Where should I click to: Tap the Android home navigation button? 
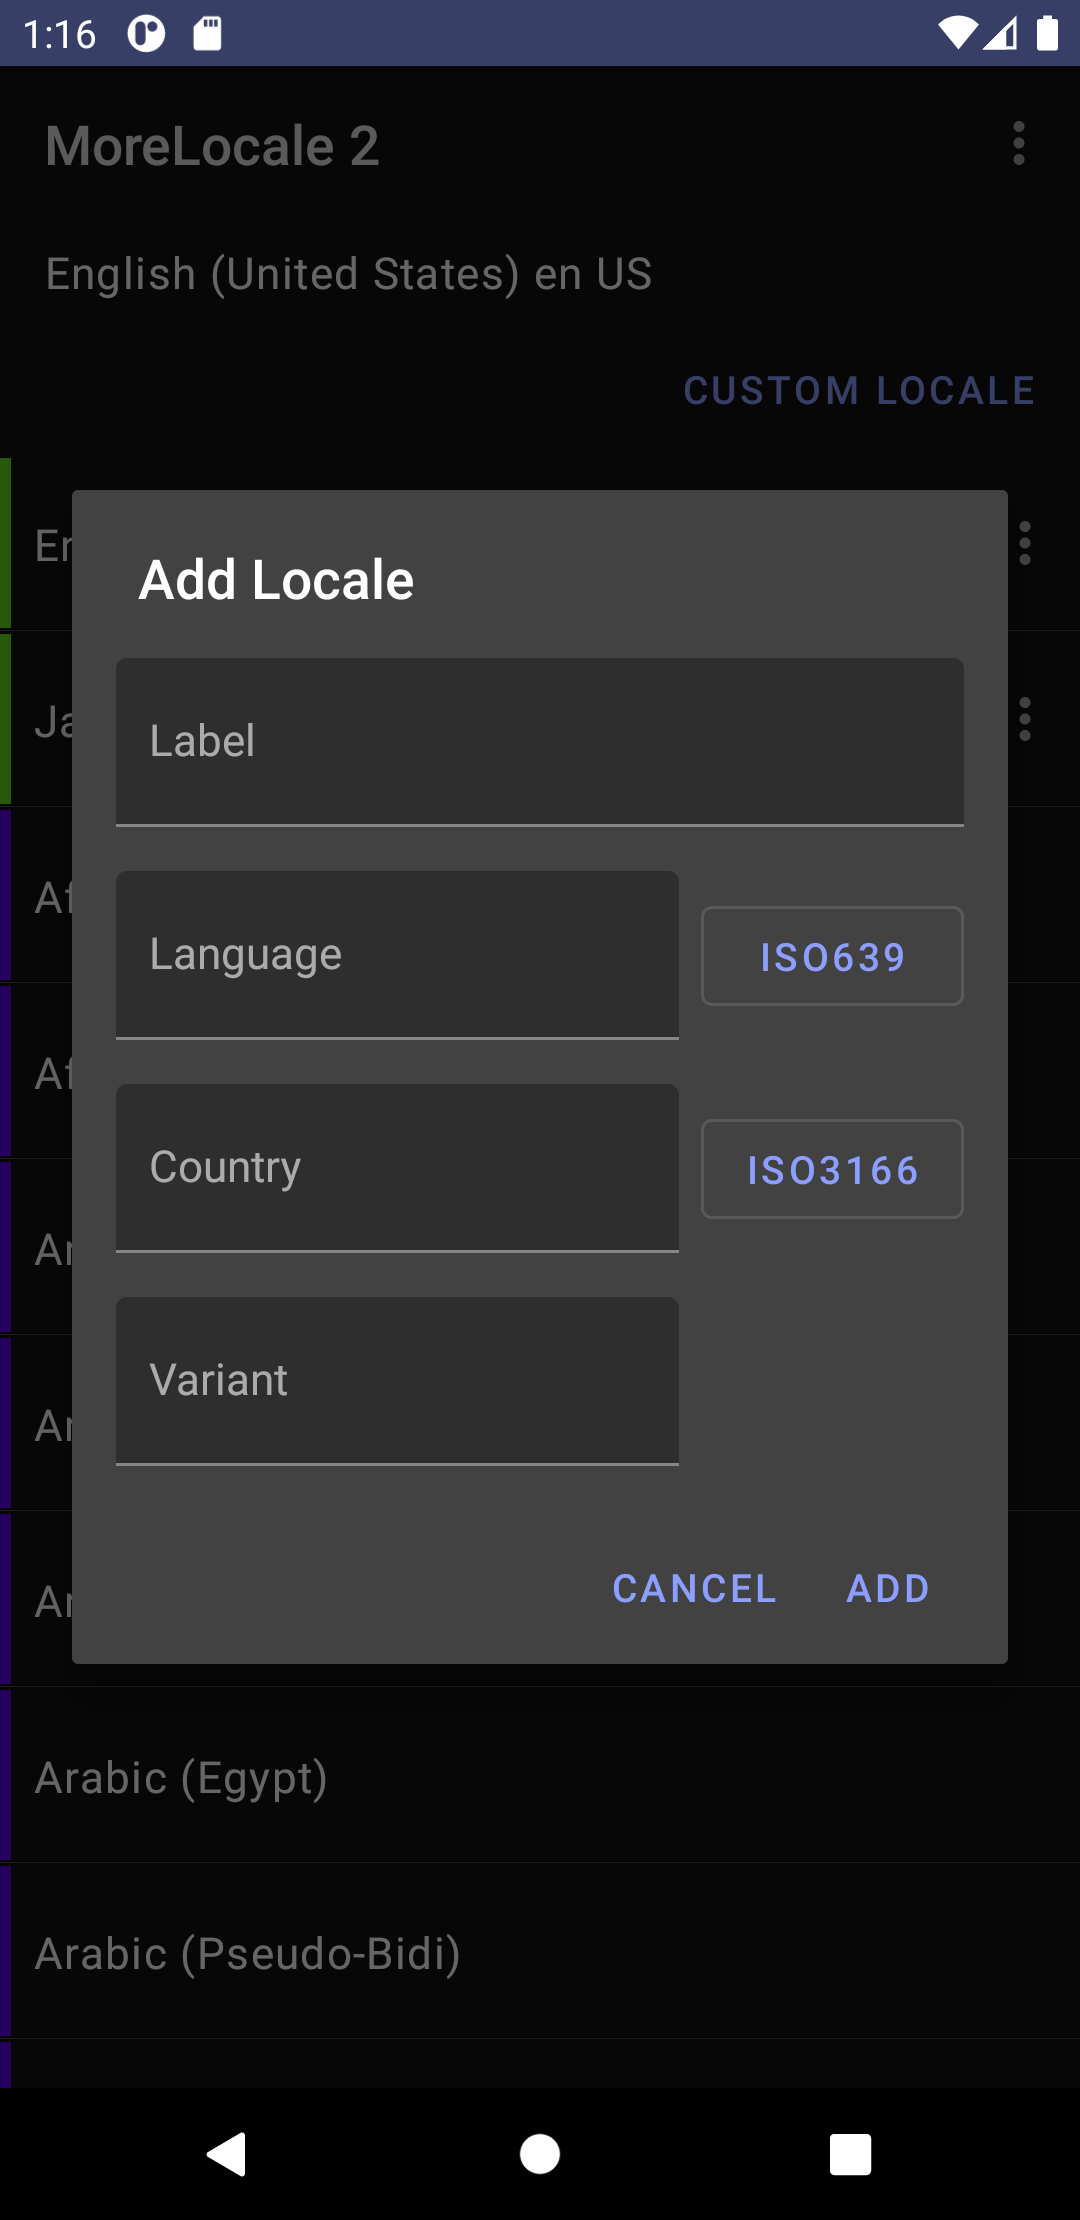[540, 2154]
